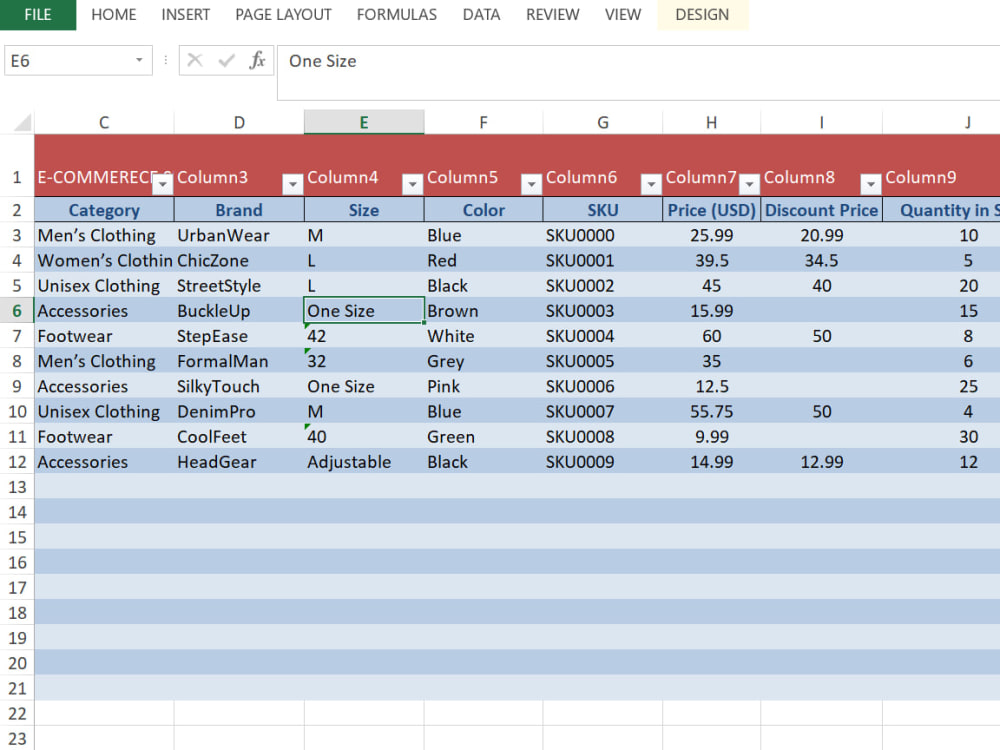
Task: Click the Select All corner triangle
Action: coord(22,122)
